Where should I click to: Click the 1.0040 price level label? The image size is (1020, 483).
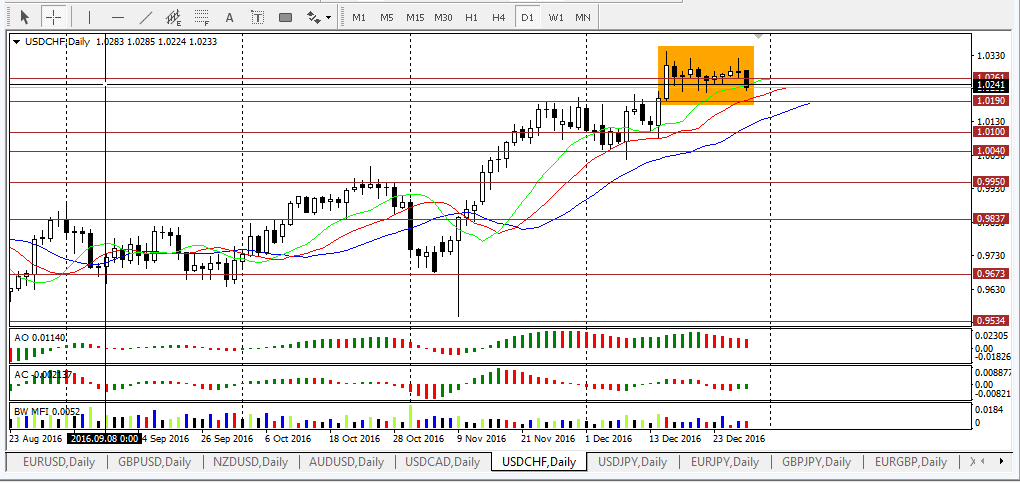(x=991, y=151)
